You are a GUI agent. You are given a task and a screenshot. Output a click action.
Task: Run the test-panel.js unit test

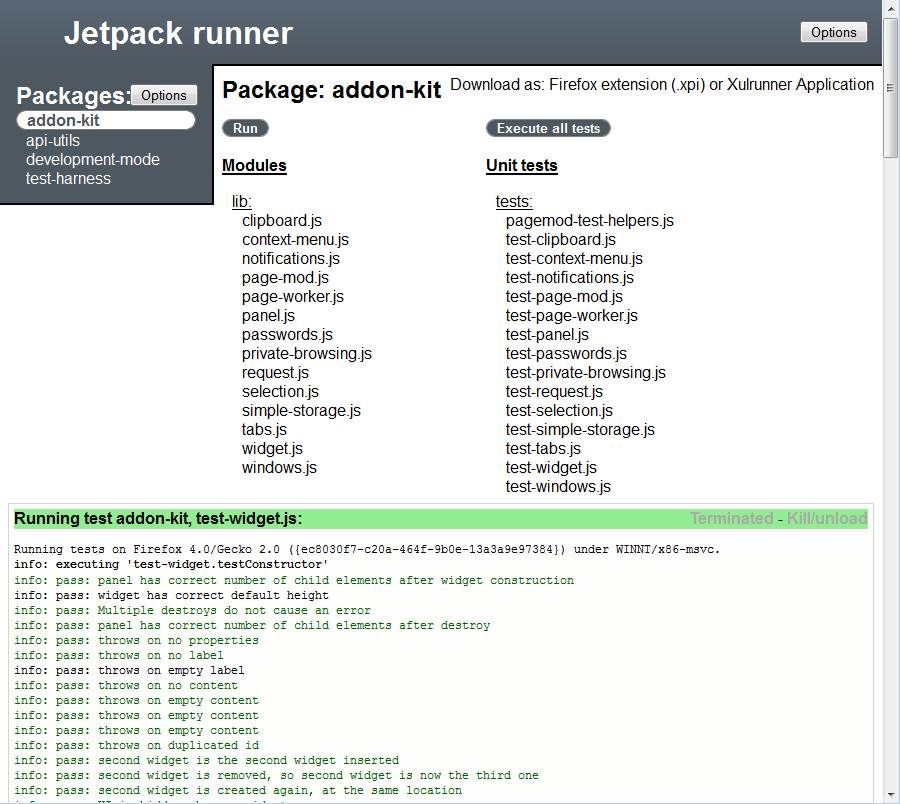coord(547,334)
